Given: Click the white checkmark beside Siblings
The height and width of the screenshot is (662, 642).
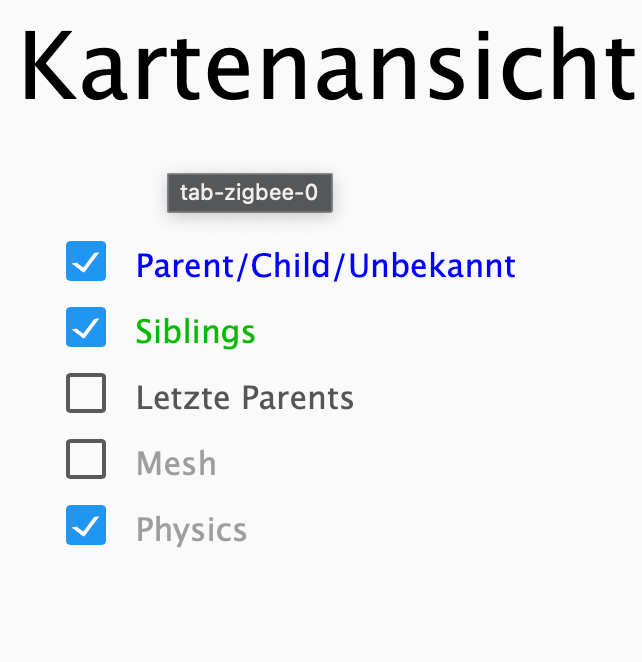Looking at the screenshot, I should [x=86, y=328].
